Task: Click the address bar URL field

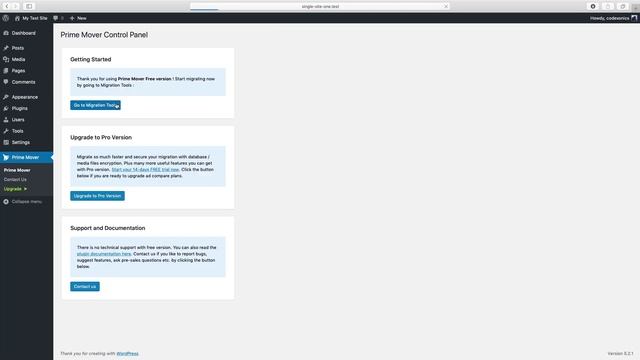Action: pos(320,6)
